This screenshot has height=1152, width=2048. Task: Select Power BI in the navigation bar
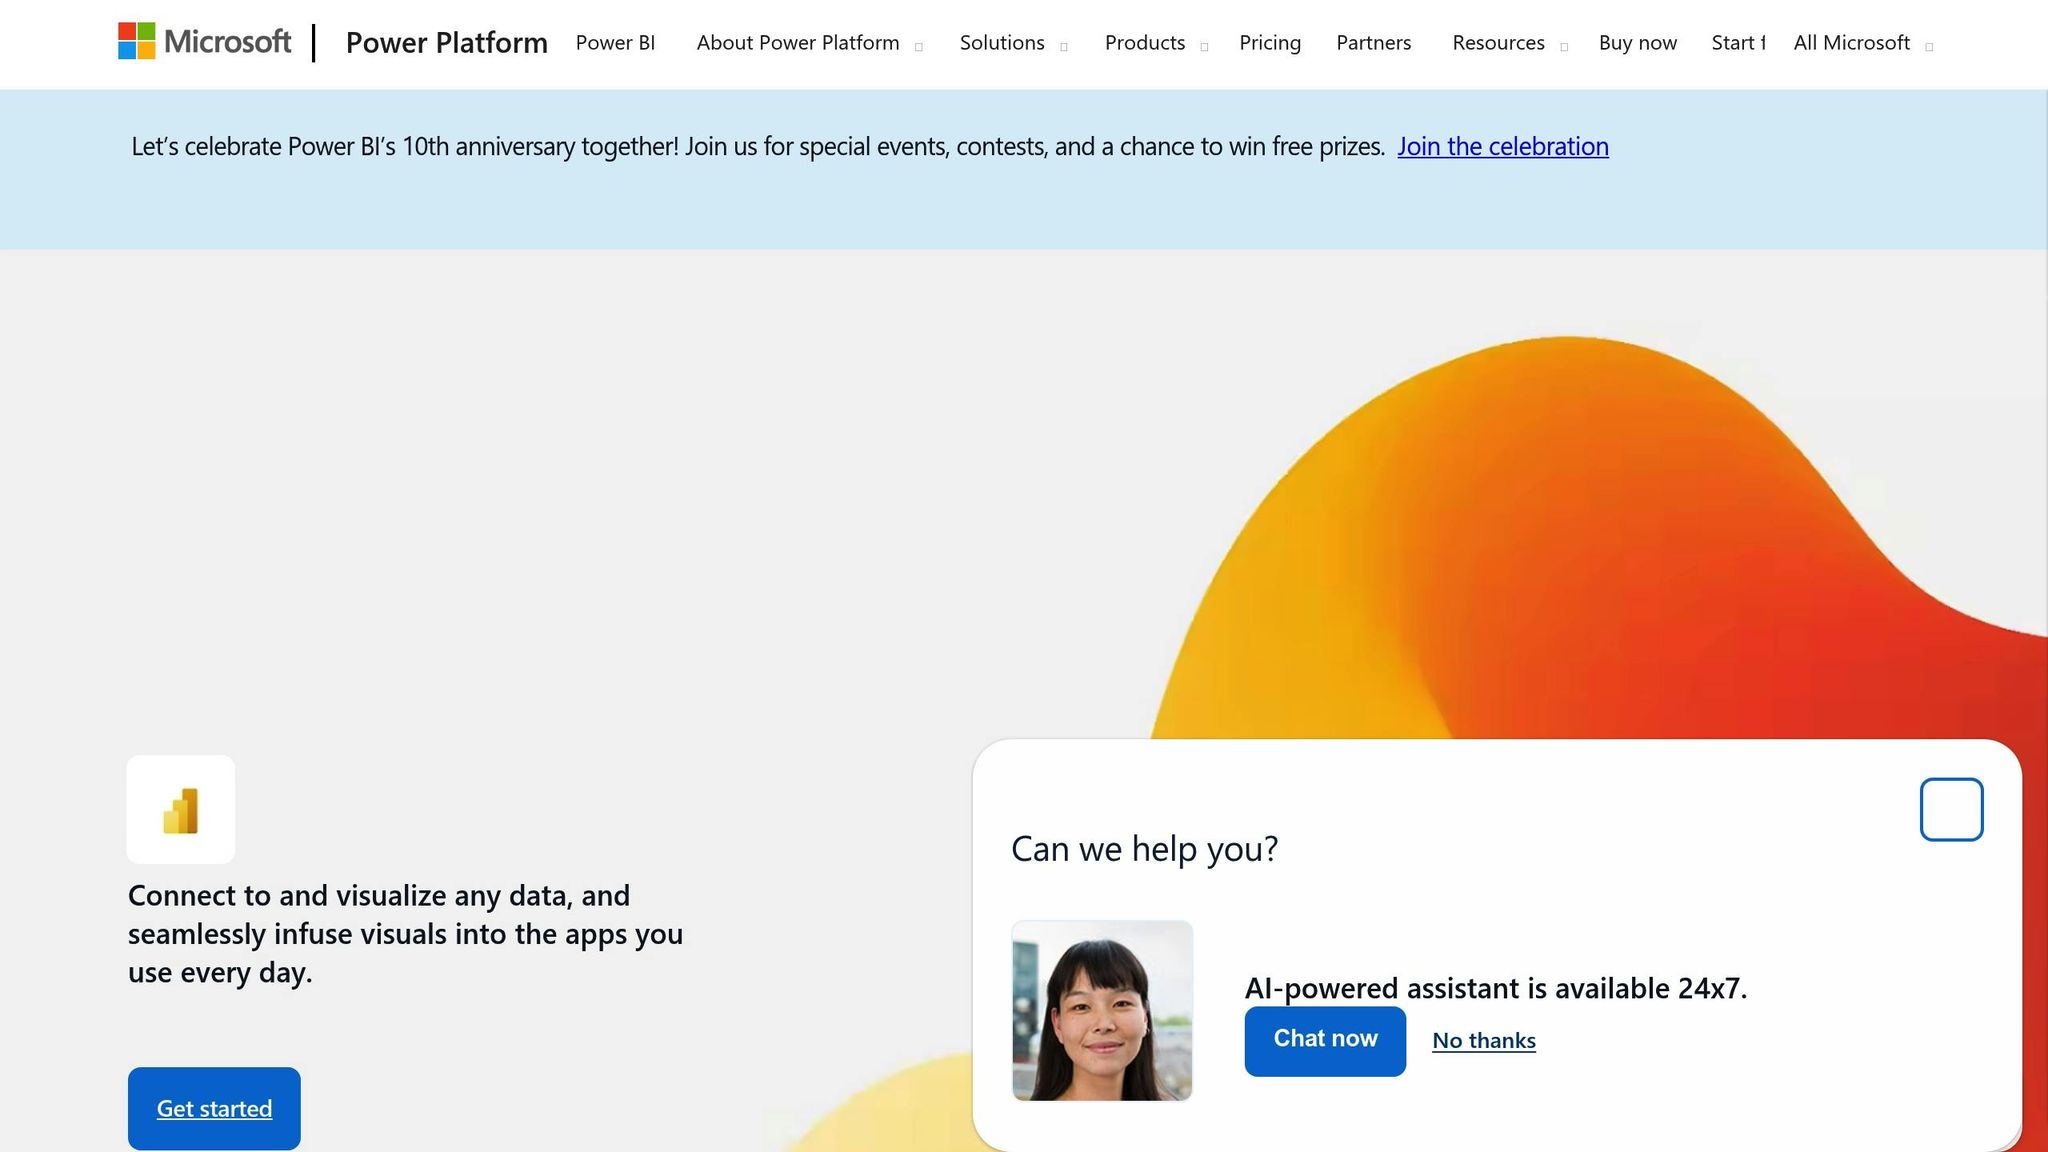614,42
